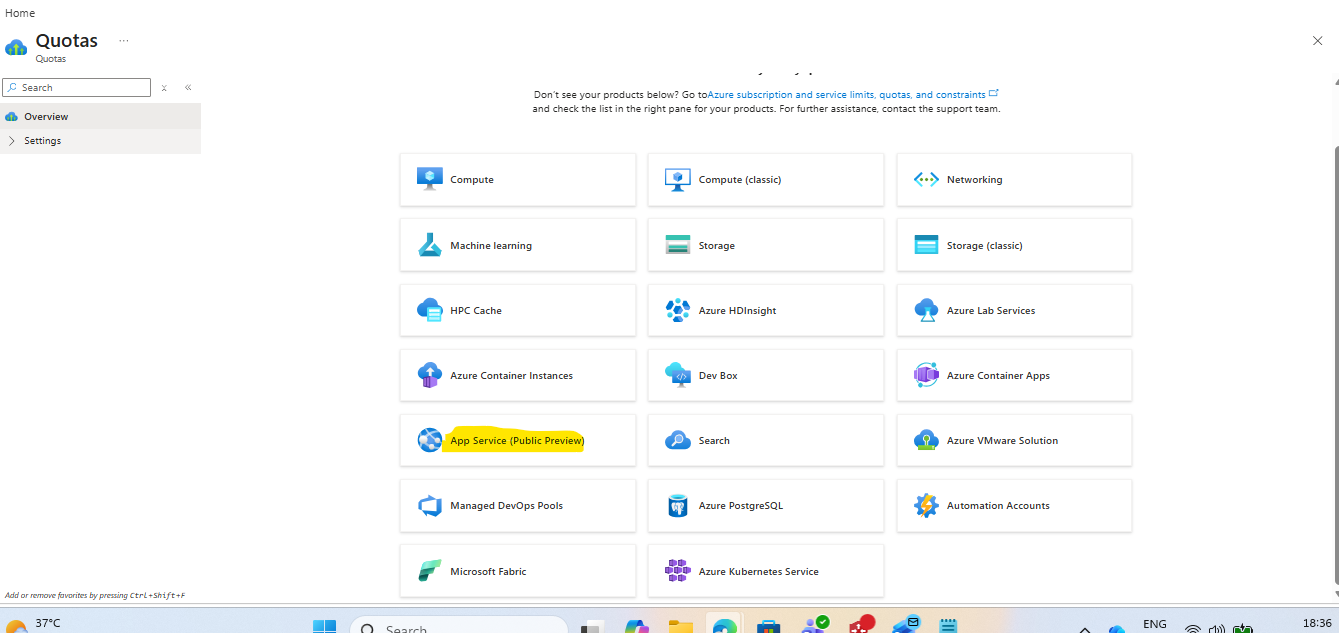Select Overview in the left menu
The image size is (1339, 633).
tap(100, 117)
